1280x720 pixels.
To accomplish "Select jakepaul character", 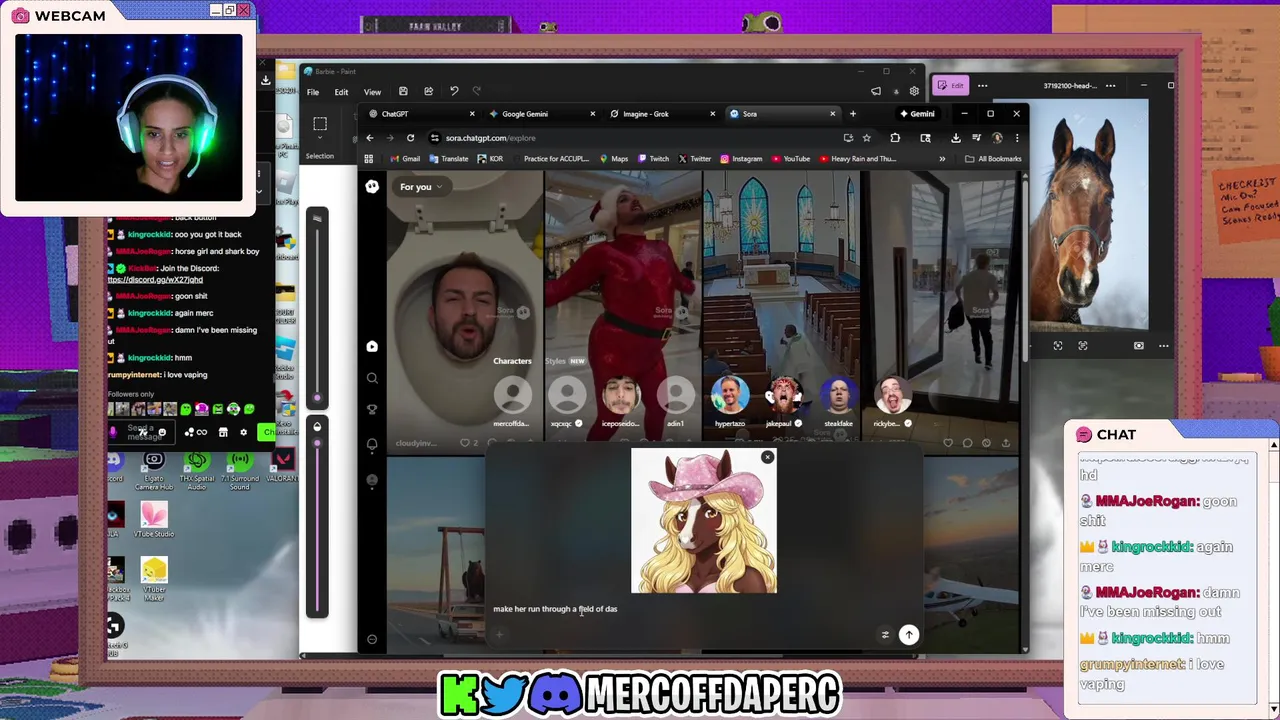I will click(x=784, y=400).
